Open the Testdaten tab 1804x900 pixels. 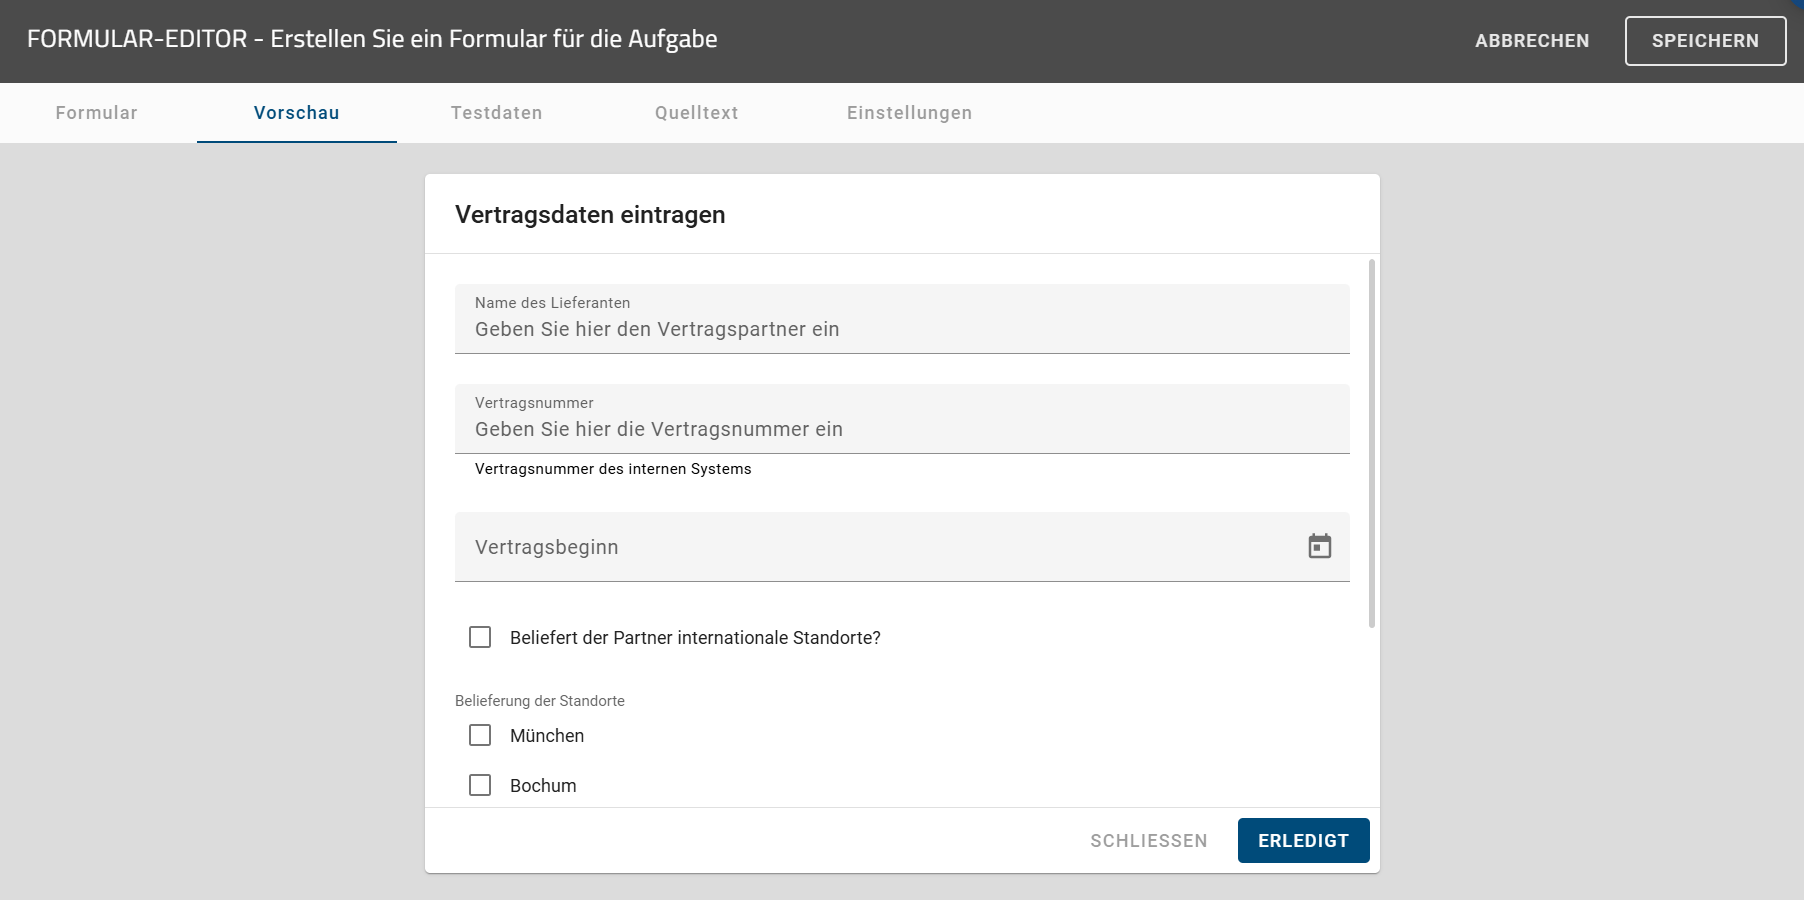pos(497,113)
